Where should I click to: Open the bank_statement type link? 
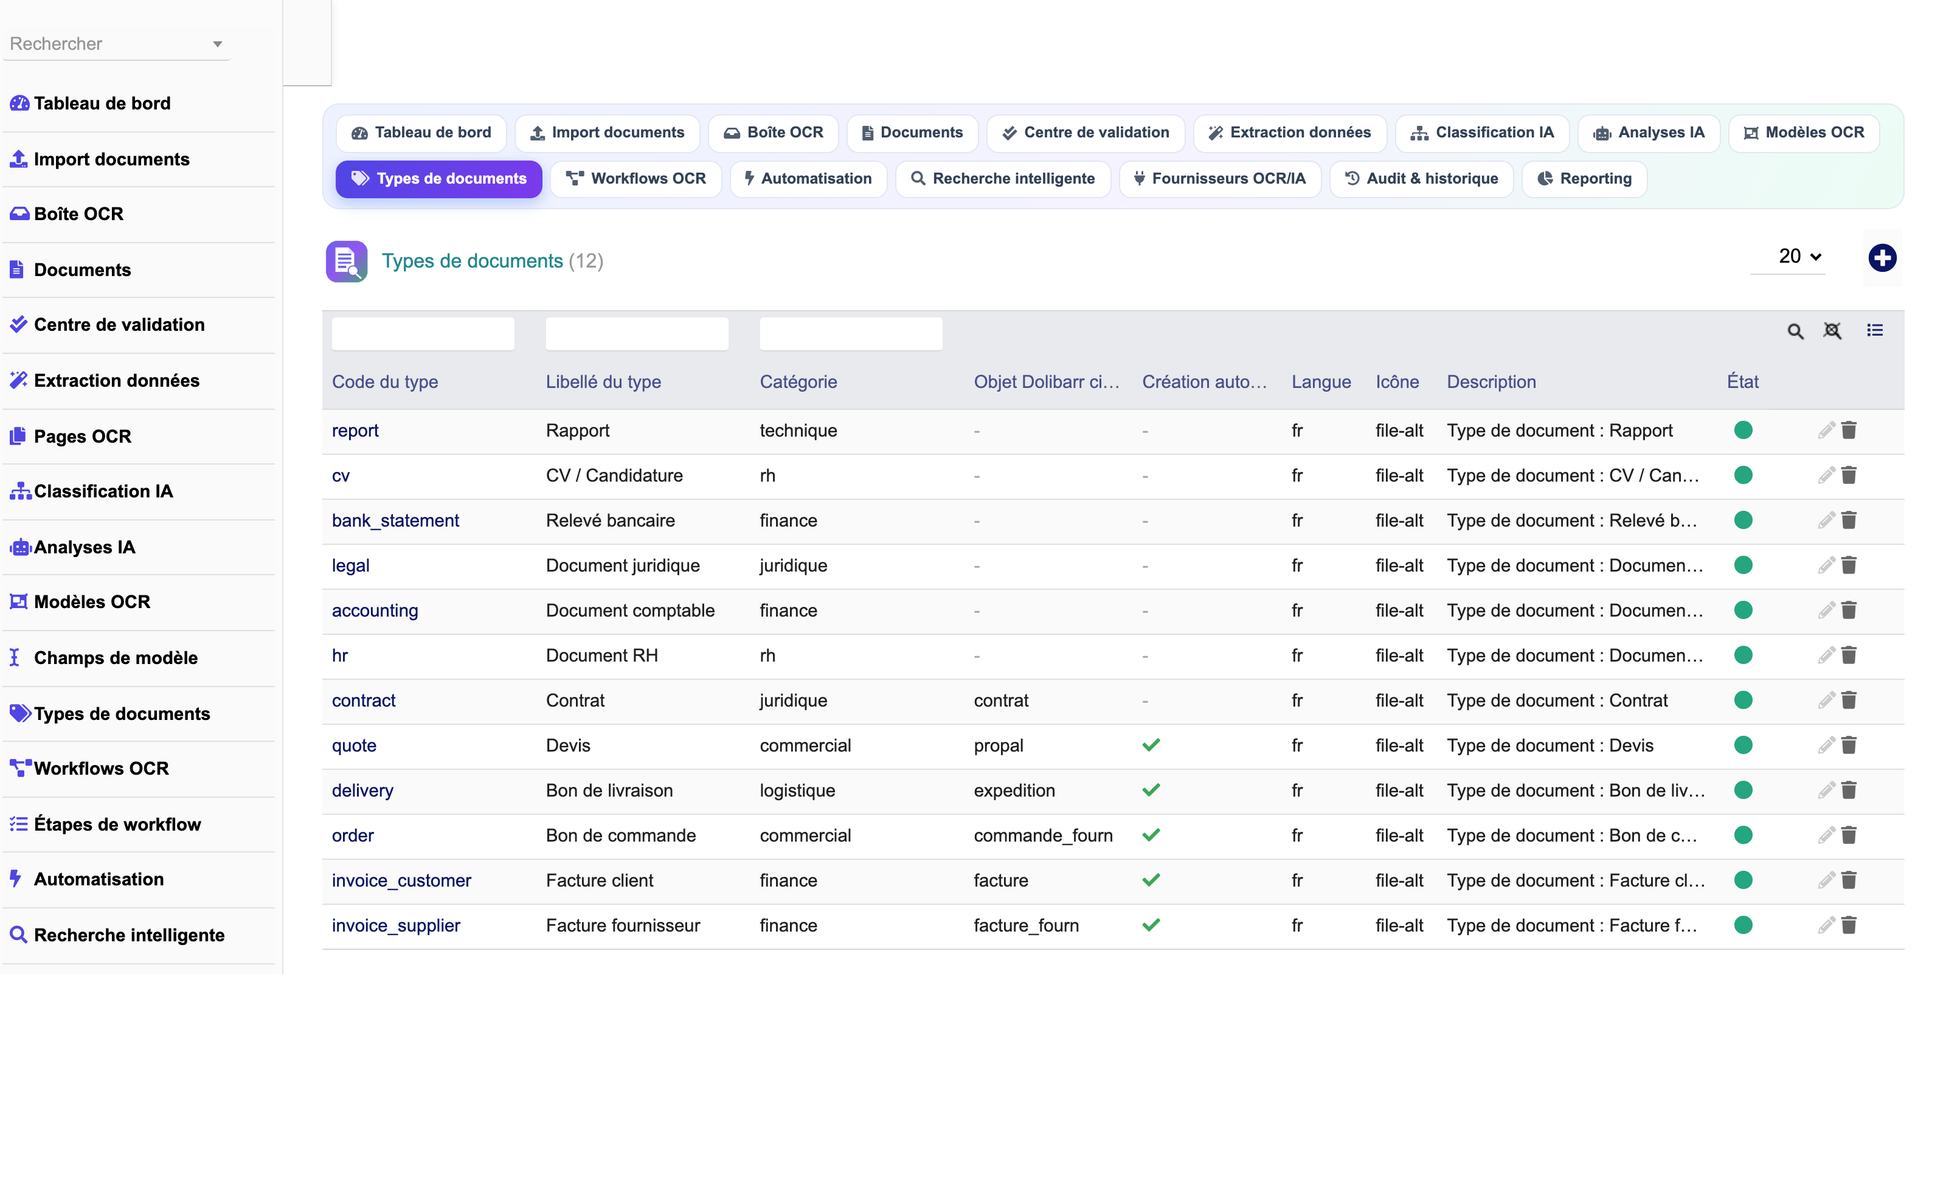point(395,521)
